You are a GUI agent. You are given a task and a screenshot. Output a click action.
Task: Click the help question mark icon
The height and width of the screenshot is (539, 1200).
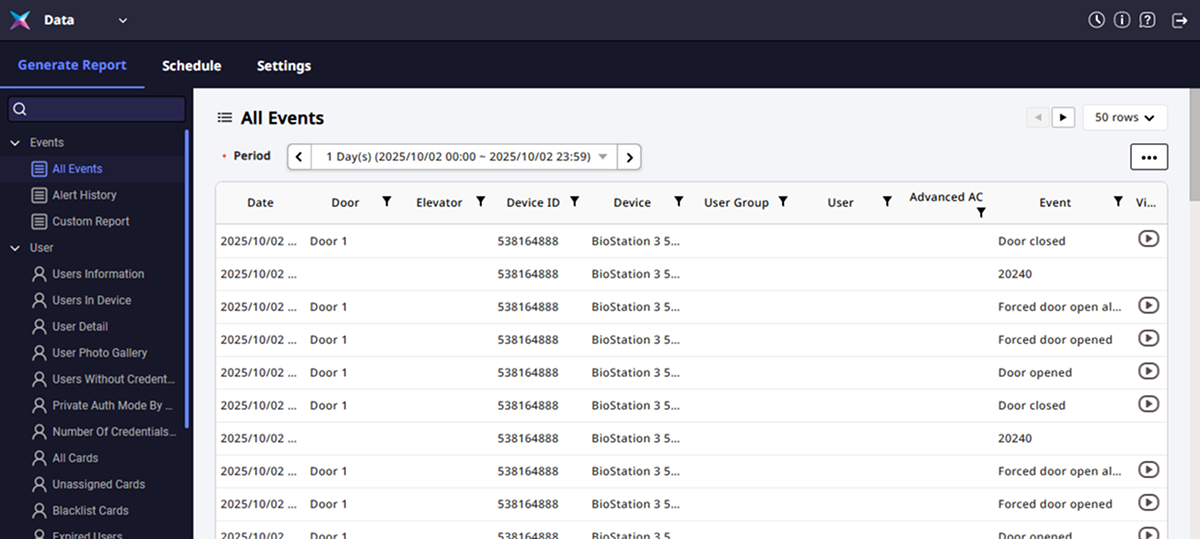1147,20
